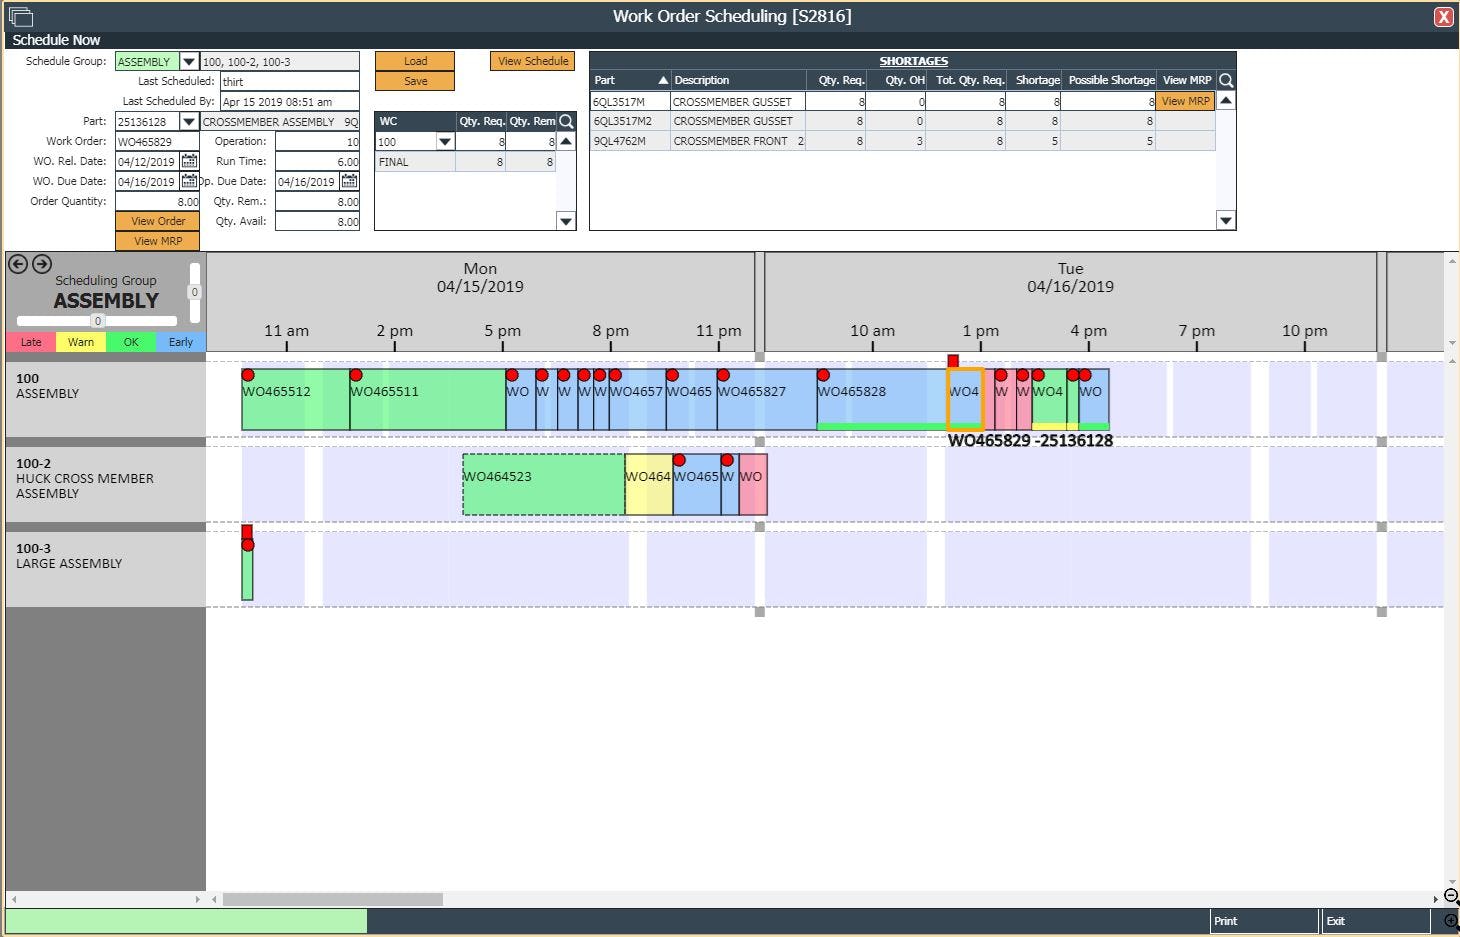The height and width of the screenshot is (937, 1460).
Task: Click the search magnifier in the Shortages panel
Action: [x=1226, y=80]
